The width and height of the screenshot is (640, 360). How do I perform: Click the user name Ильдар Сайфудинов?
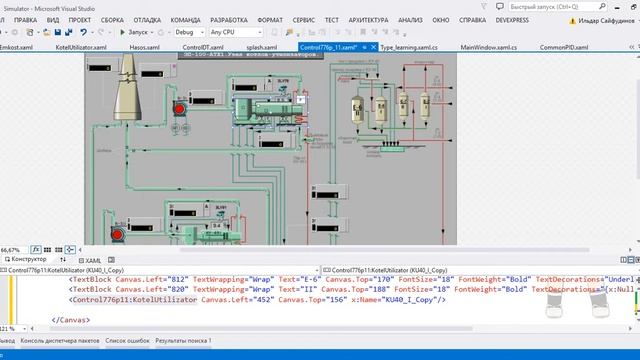tap(606, 21)
